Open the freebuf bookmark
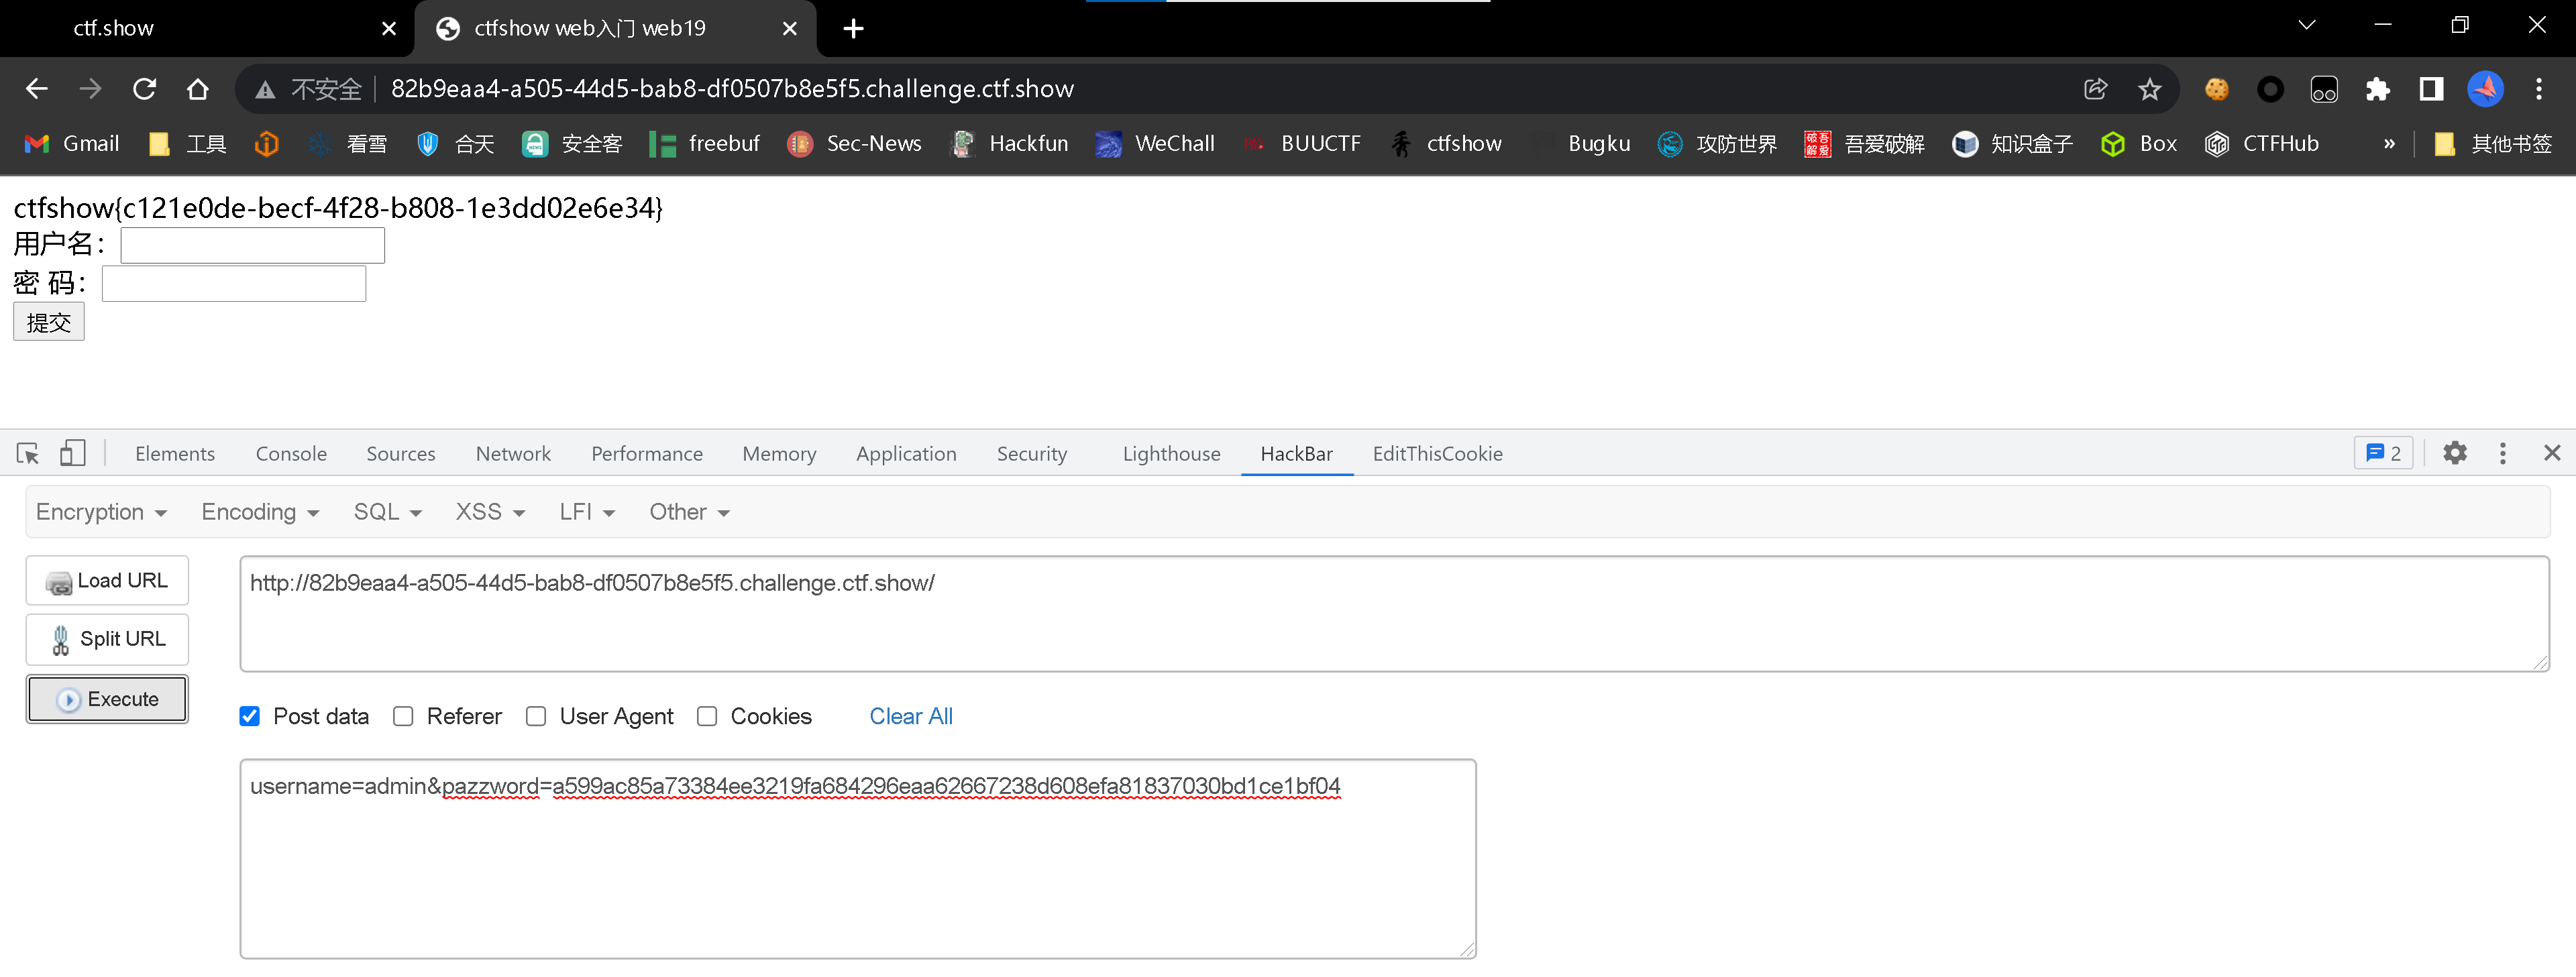2576x977 pixels. point(705,143)
